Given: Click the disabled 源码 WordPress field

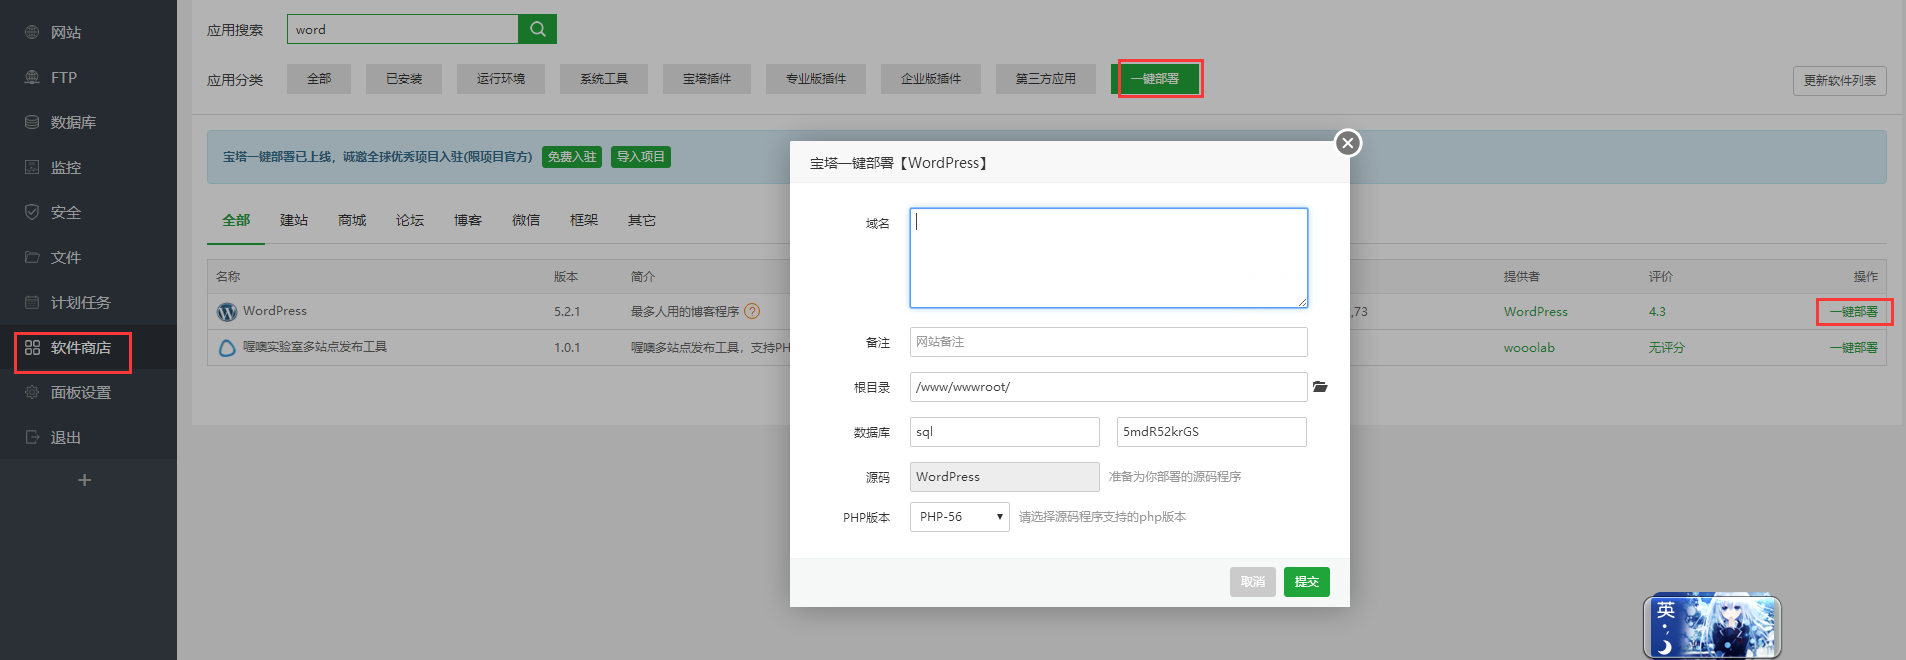Looking at the screenshot, I should click(x=1005, y=477).
